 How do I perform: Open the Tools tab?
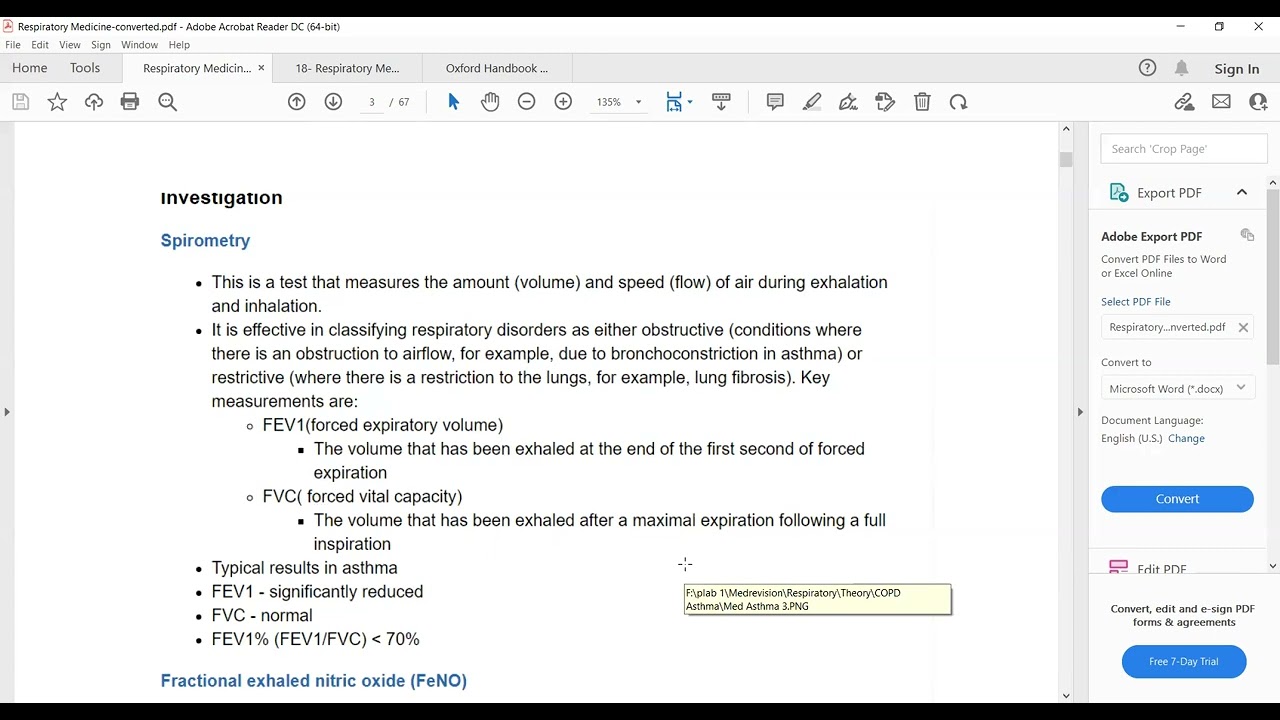click(x=85, y=68)
